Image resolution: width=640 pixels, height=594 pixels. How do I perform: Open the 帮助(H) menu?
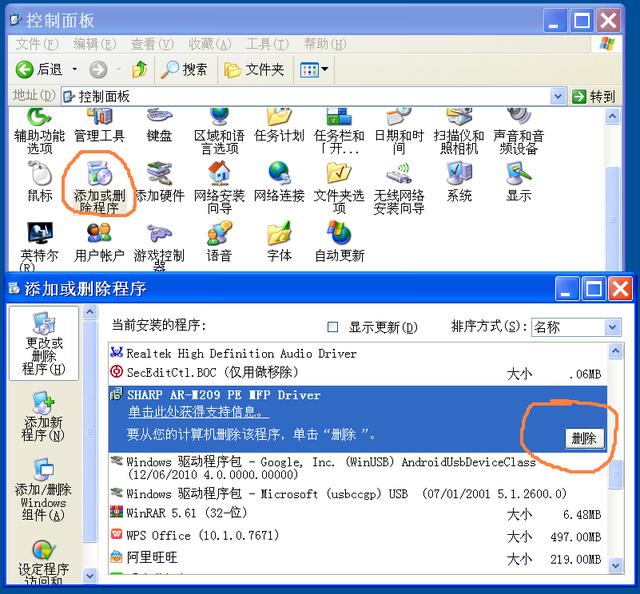(x=325, y=44)
